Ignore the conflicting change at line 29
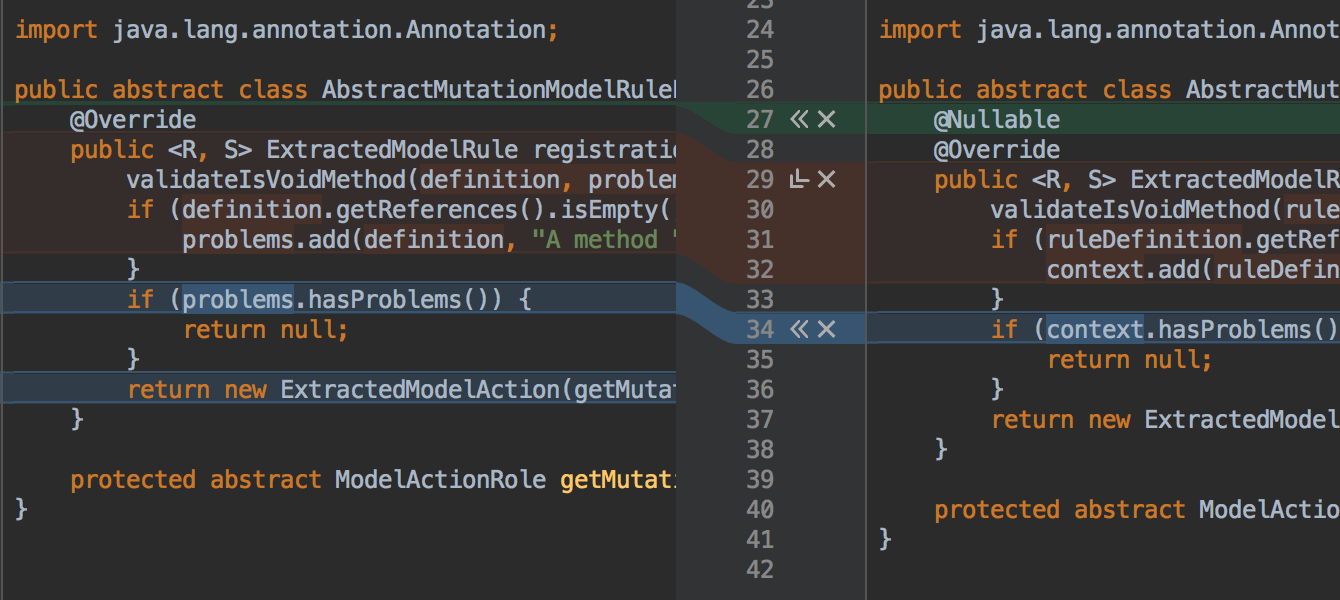Screen dimensions: 1340x600 (x=826, y=180)
